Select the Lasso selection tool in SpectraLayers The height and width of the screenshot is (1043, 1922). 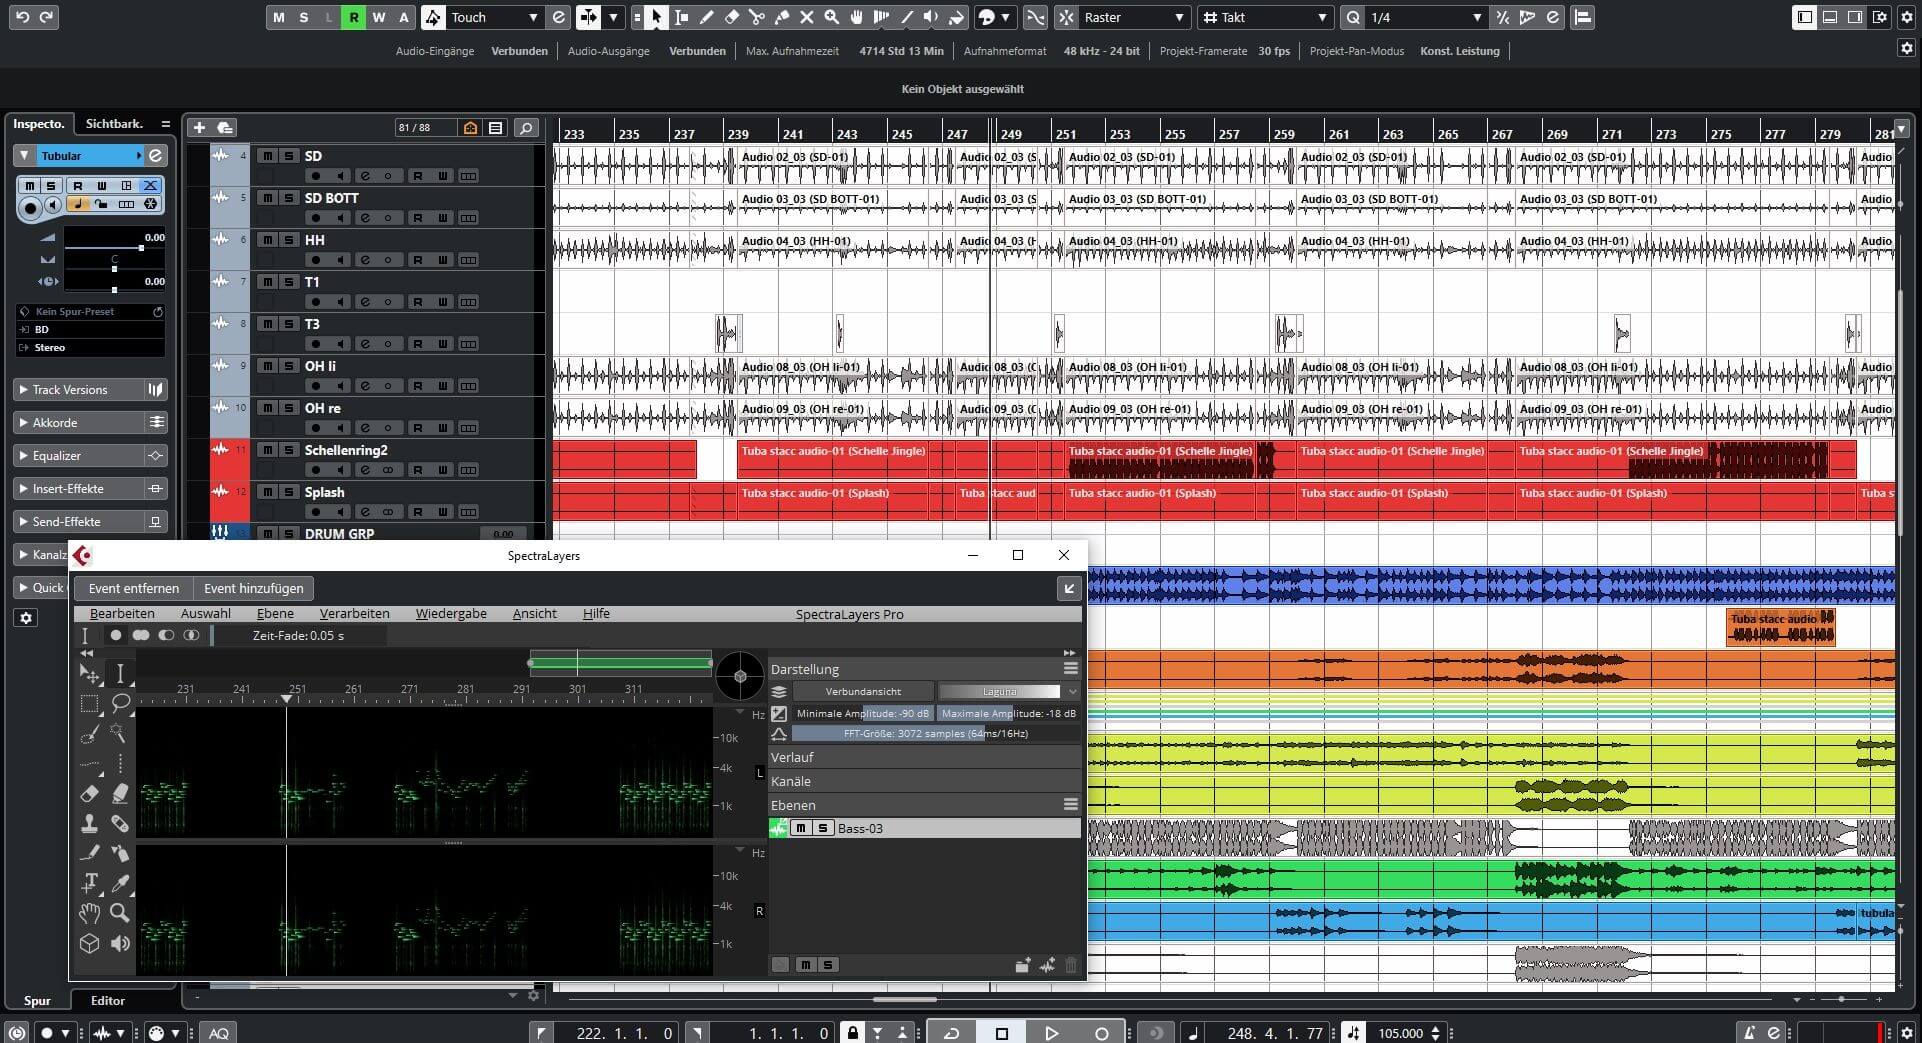[120, 703]
